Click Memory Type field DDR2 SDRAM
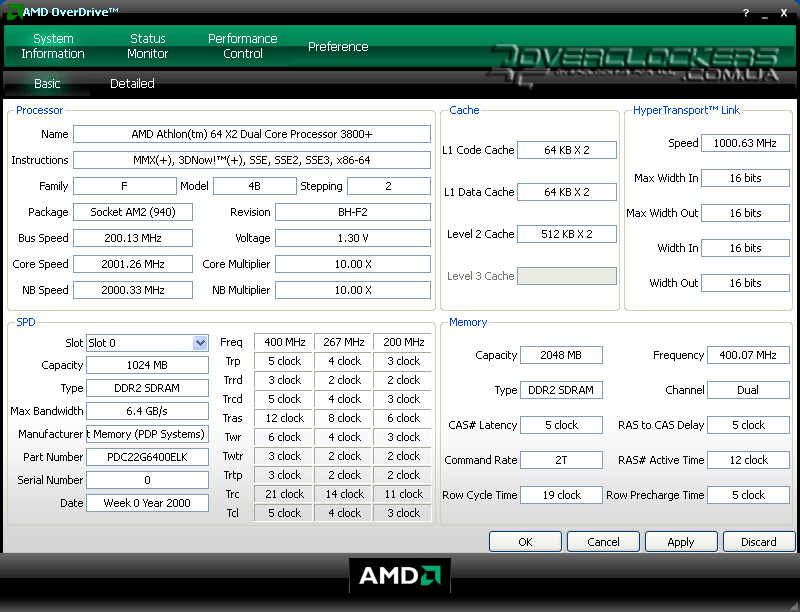800x612 pixels. [x=561, y=390]
